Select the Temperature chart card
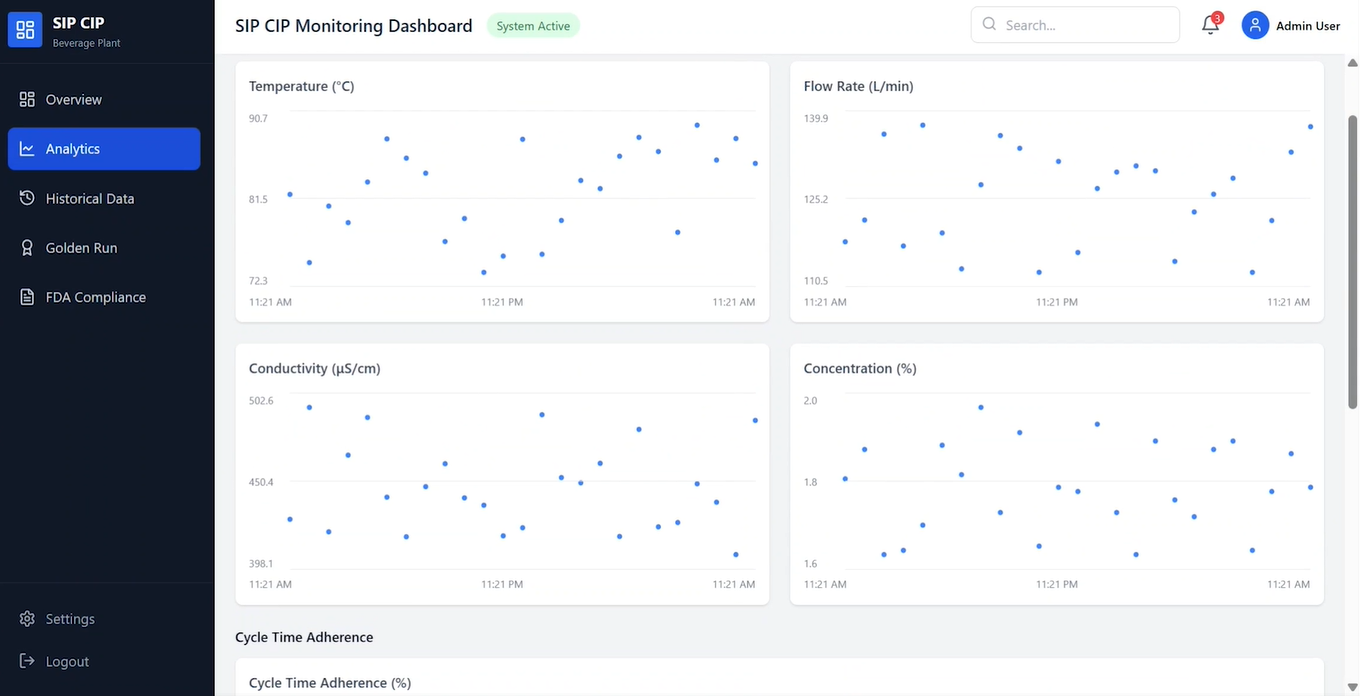Viewport: 1360px width, 696px height. coord(501,190)
